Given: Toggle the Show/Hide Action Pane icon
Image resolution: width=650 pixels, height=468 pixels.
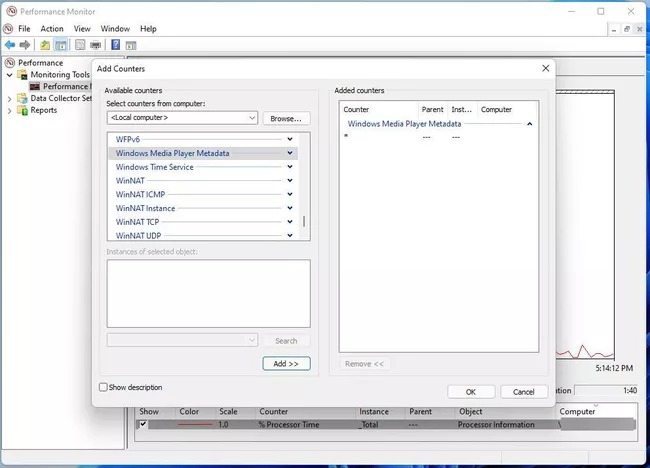Looking at the screenshot, I should (131, 45).
